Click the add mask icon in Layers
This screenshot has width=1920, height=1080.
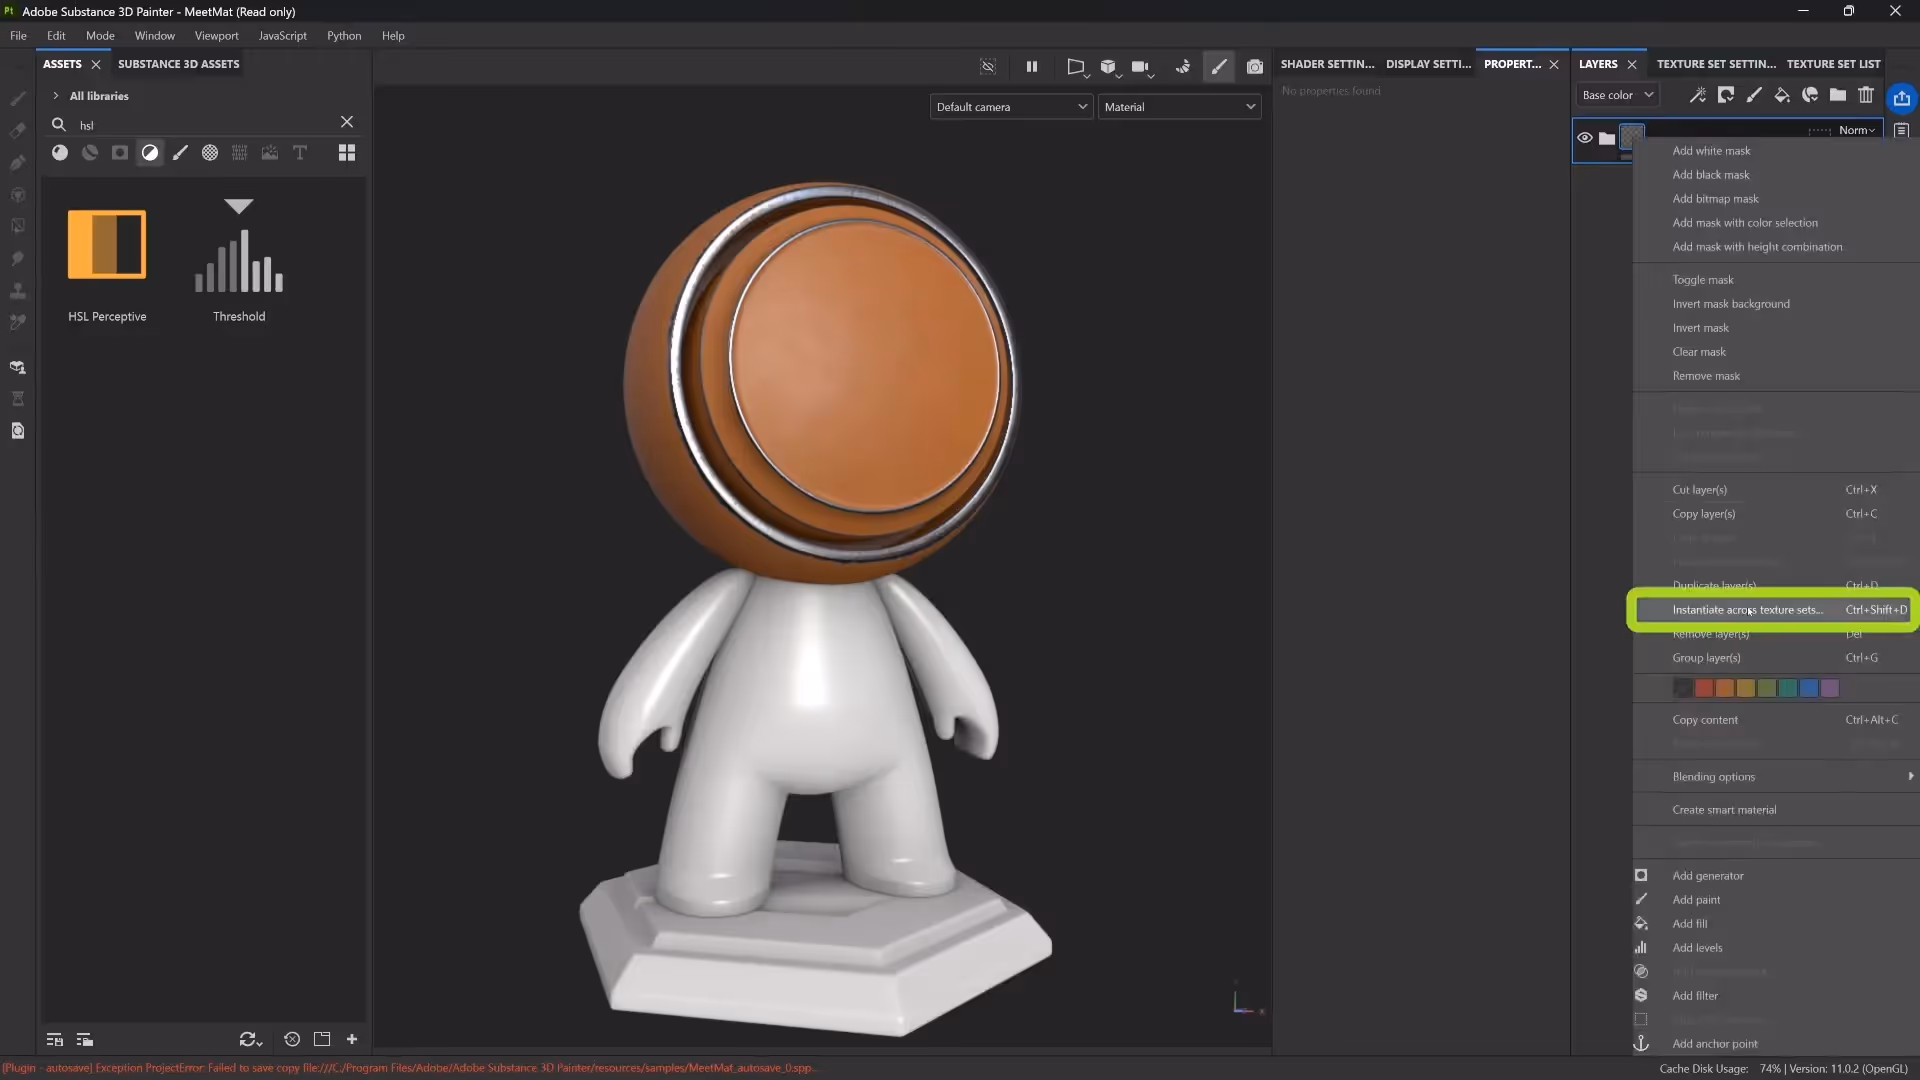pos(1726,95)
